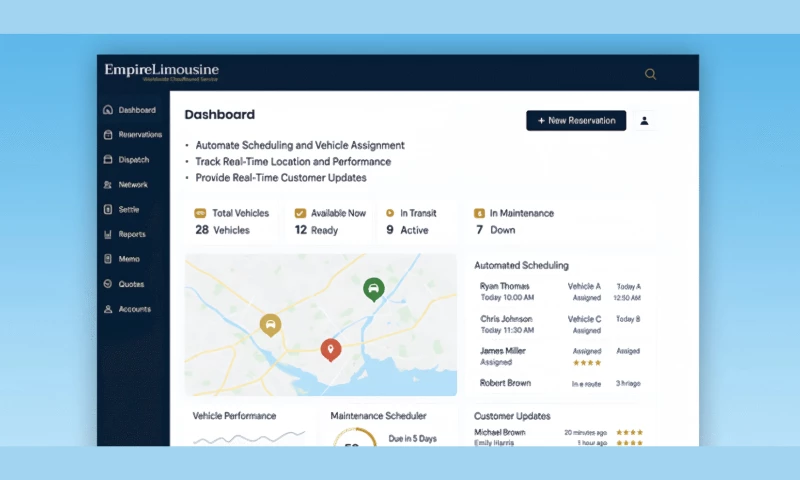The width and height of the screenshot is (800, 480).
Task: Select the green car marker on map
Action: pyautogui.click(x=373, y=290)
